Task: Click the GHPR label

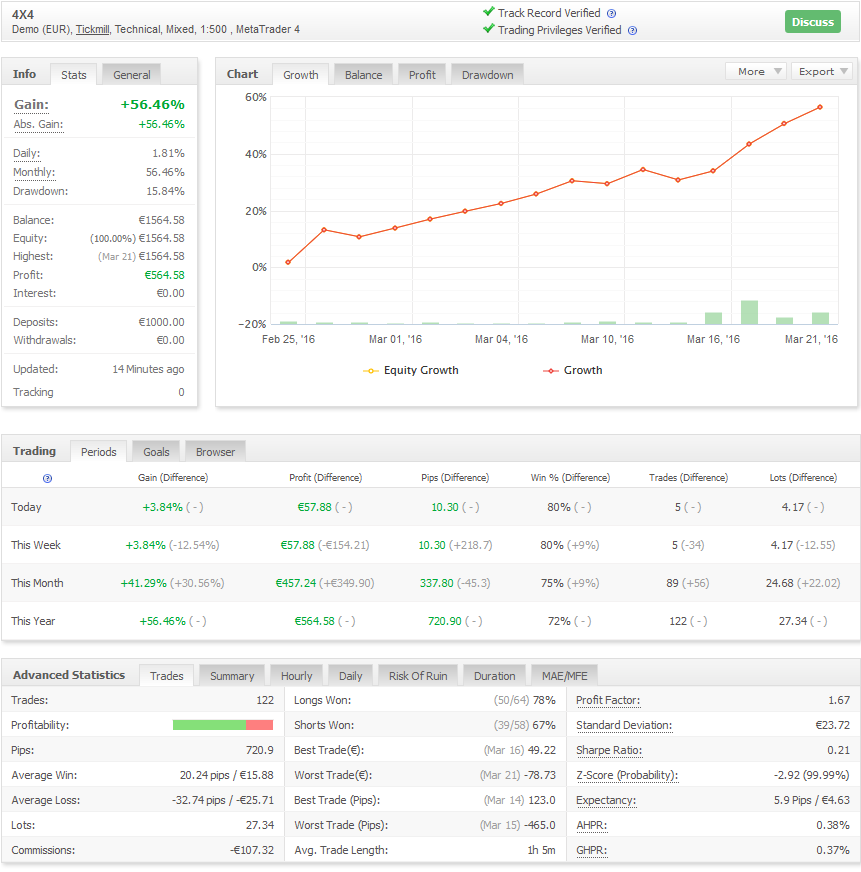Action: [x=592, y=850]
